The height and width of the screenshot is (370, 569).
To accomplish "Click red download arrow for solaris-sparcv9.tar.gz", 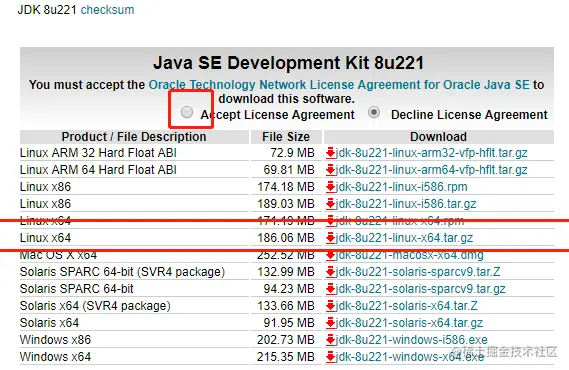I will [x=330, y=289].
